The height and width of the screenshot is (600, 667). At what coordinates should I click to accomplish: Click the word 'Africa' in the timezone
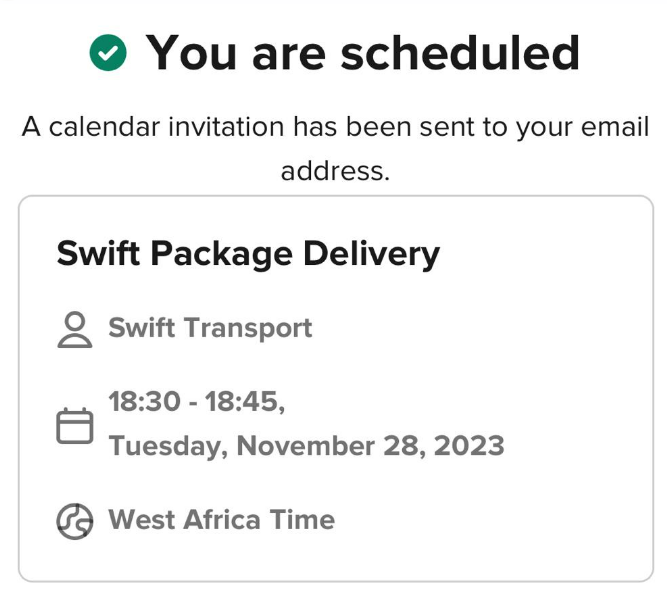click(222, 520)
